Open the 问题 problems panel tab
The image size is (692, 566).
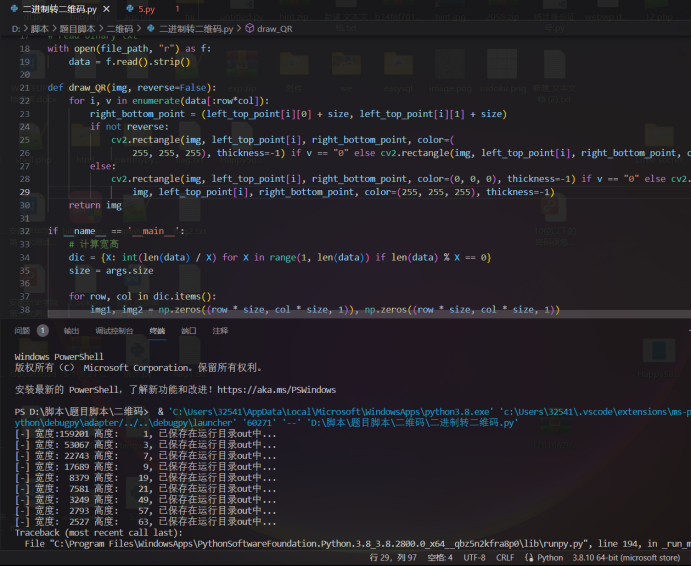tap(22, 330)
